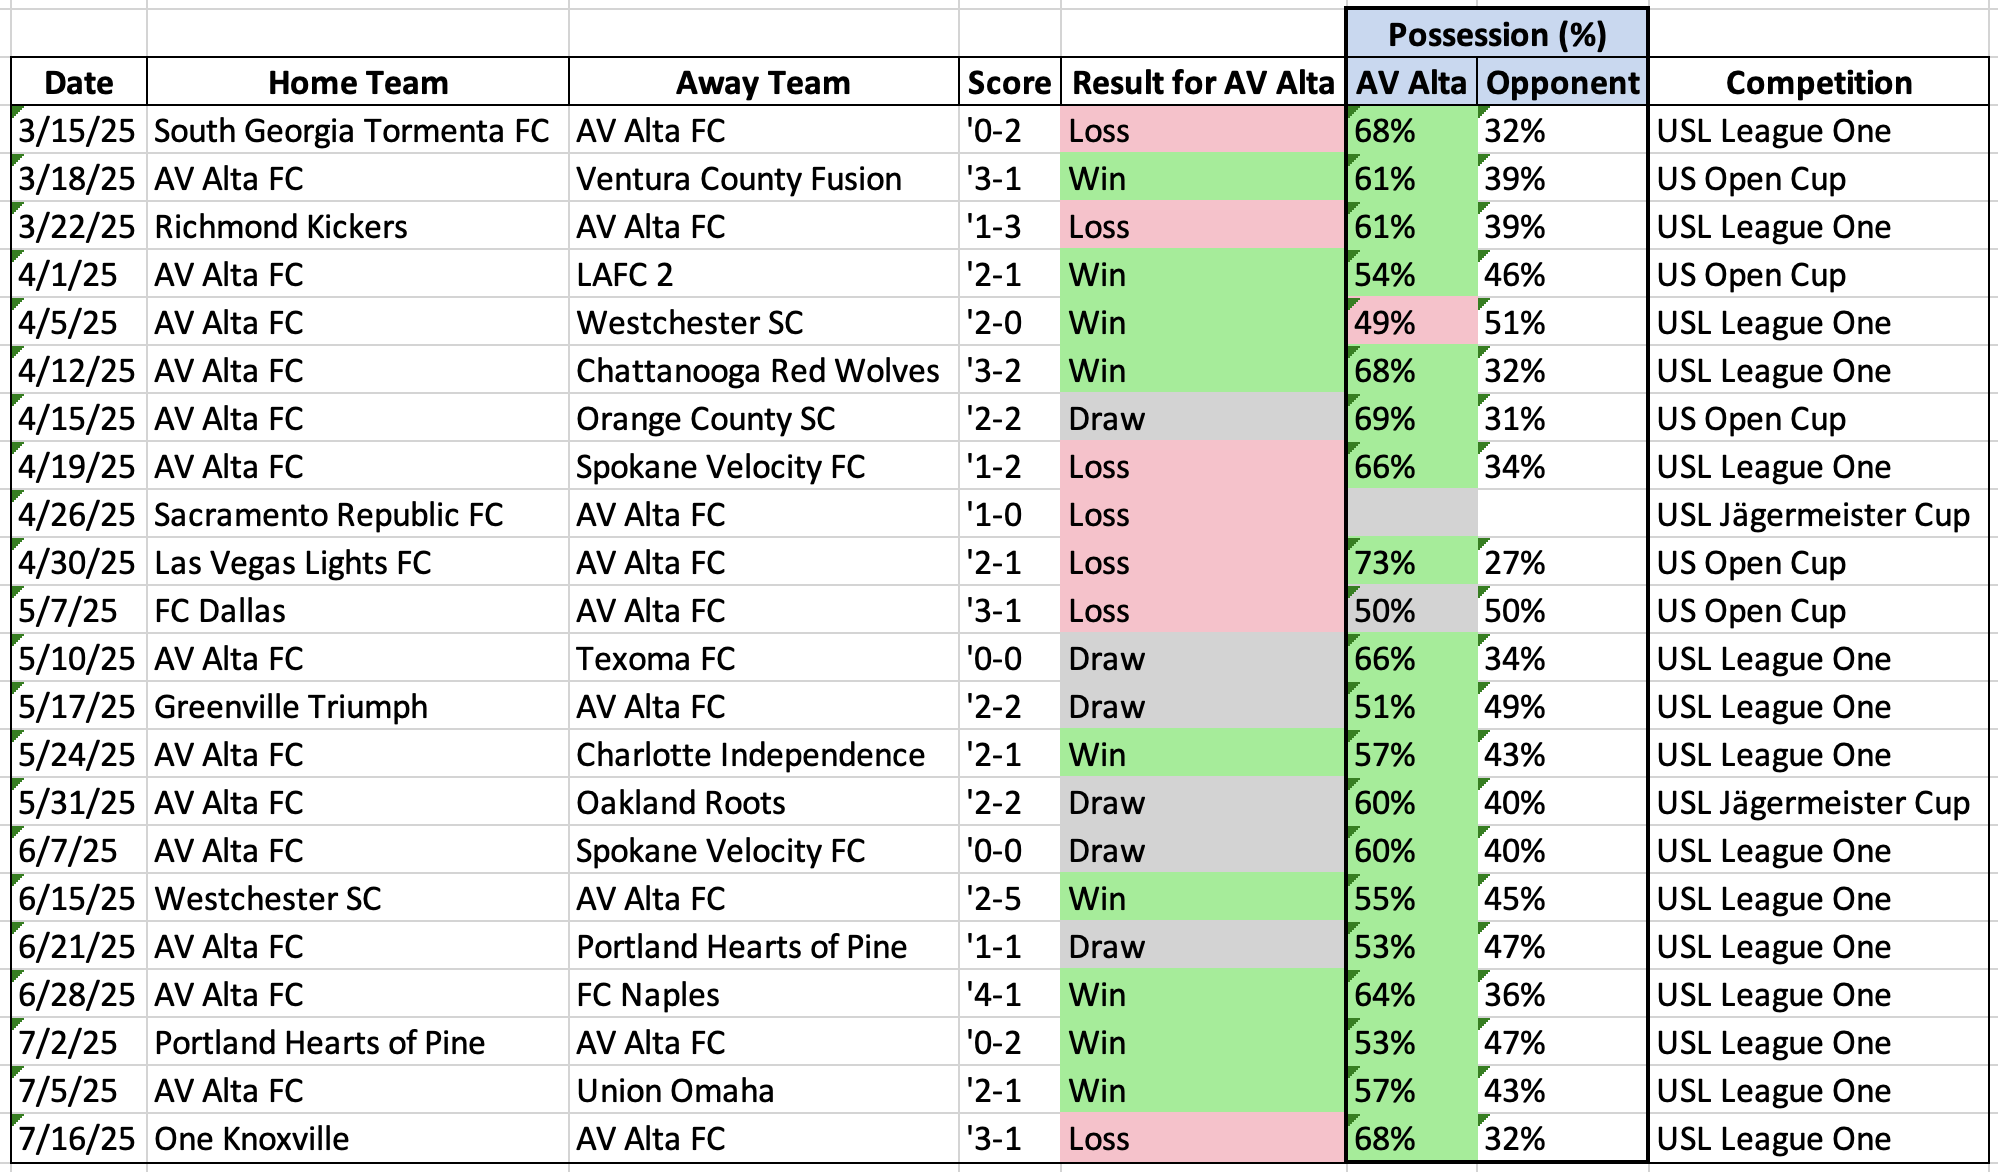Click the FC Dallas home team cell
1998x1172 pixels.
(x=220, y=611)
